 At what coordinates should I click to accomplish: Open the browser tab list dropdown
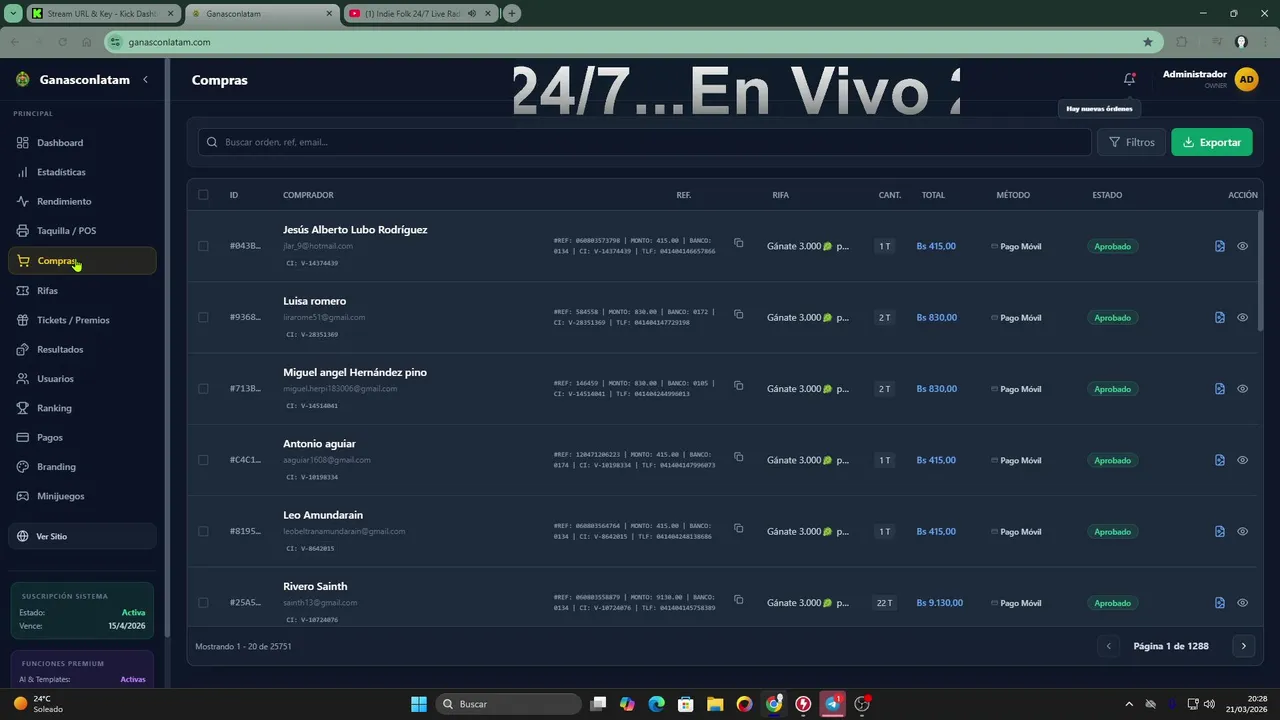[x=13, y=14]
